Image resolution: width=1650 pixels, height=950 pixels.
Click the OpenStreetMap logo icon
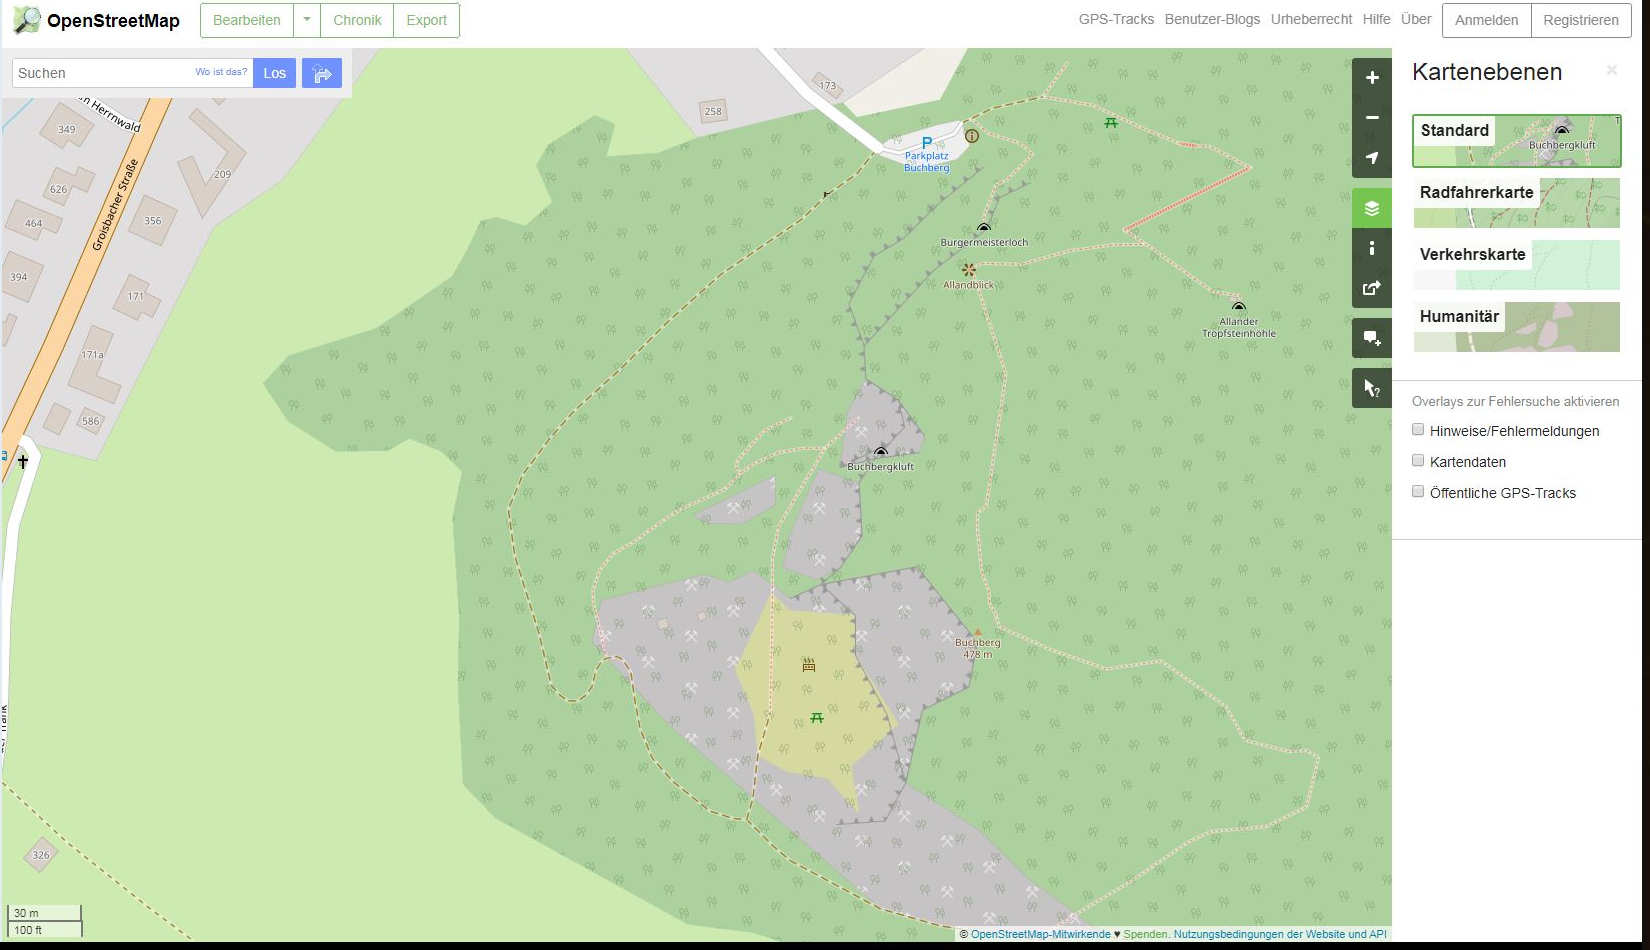[x=27, y=19]
